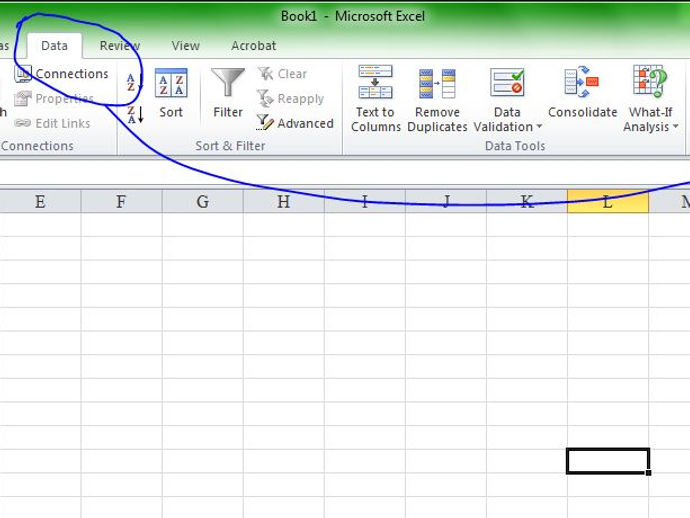Viewport: 690px width, 518px height.
Task: Open the Sort dialog
Action: [171, 93]
